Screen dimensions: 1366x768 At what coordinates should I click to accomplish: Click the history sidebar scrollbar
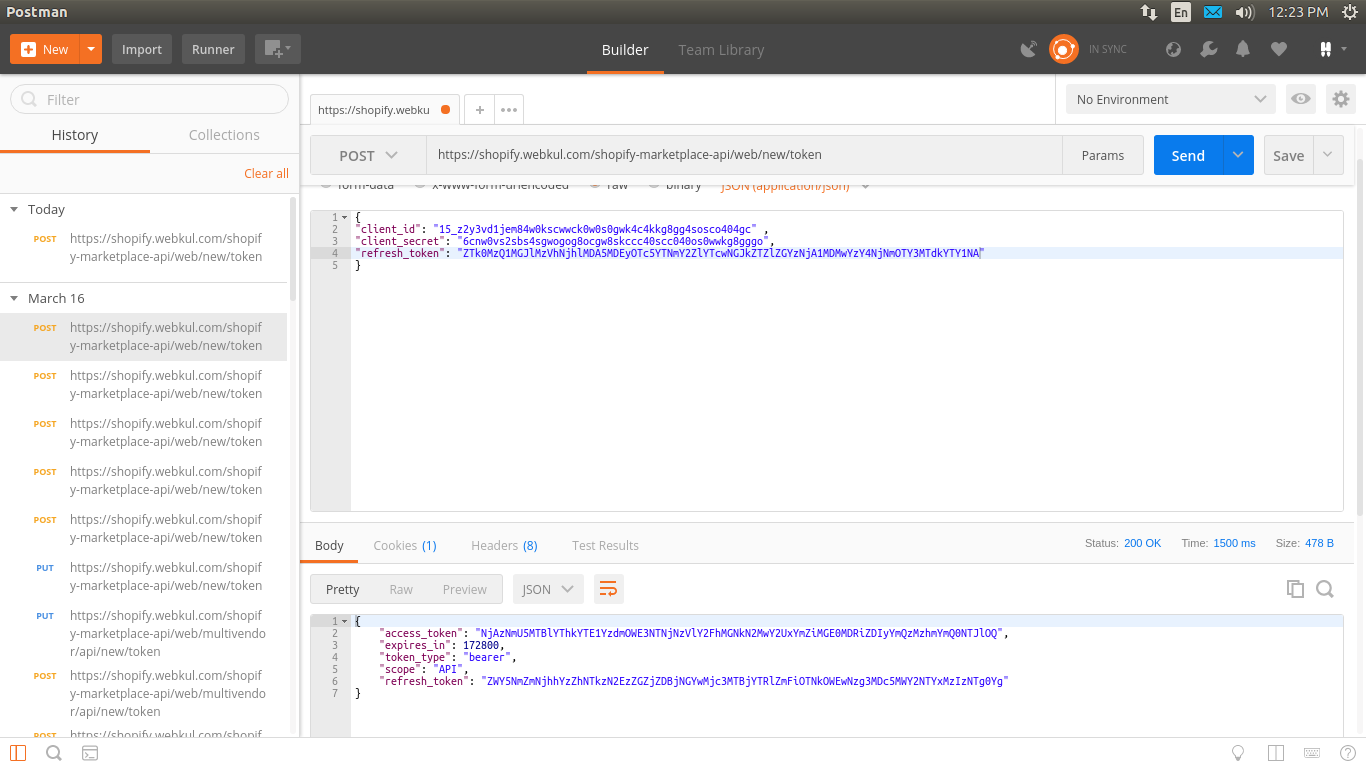(293, 249)
